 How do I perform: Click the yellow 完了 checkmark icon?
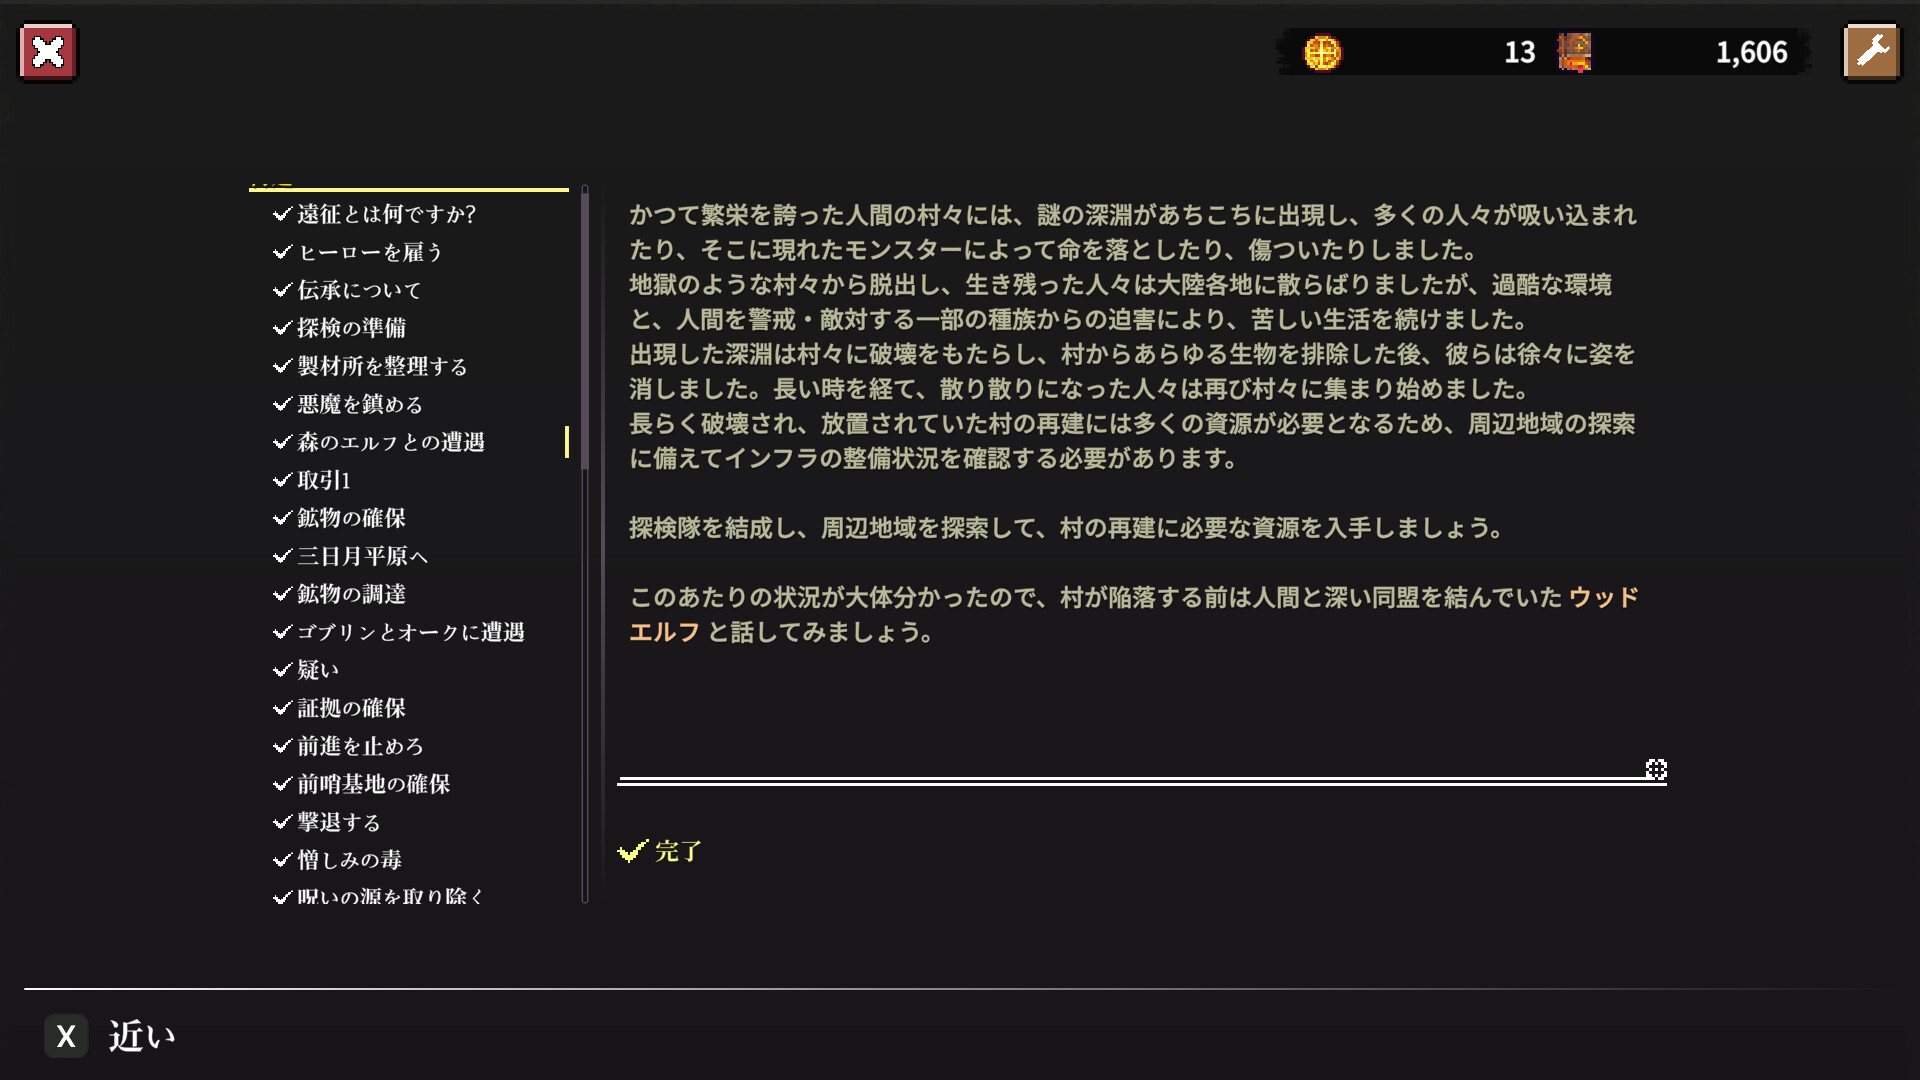(x=633, y=851)
